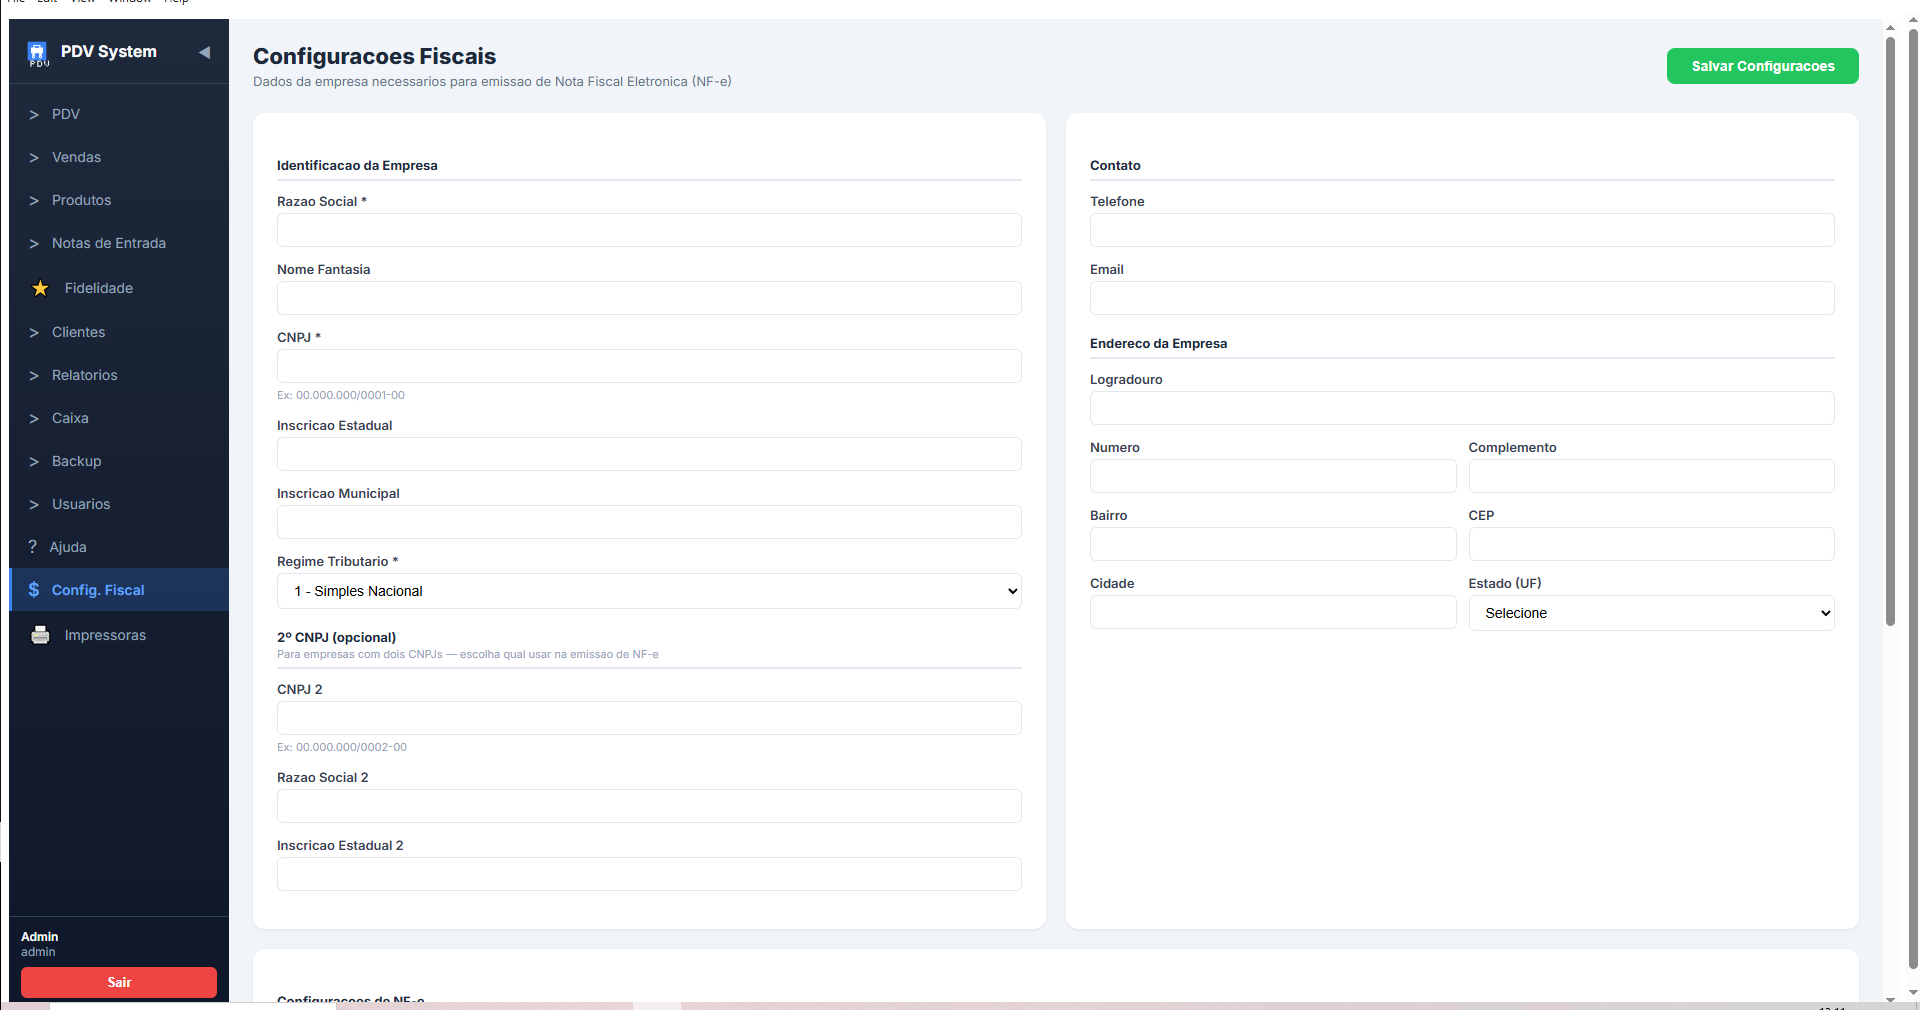The width and height of the screenshot is (1920, 1010).
Task: Go to Notas de Entrada page
Action: click(x=108, y=243)
